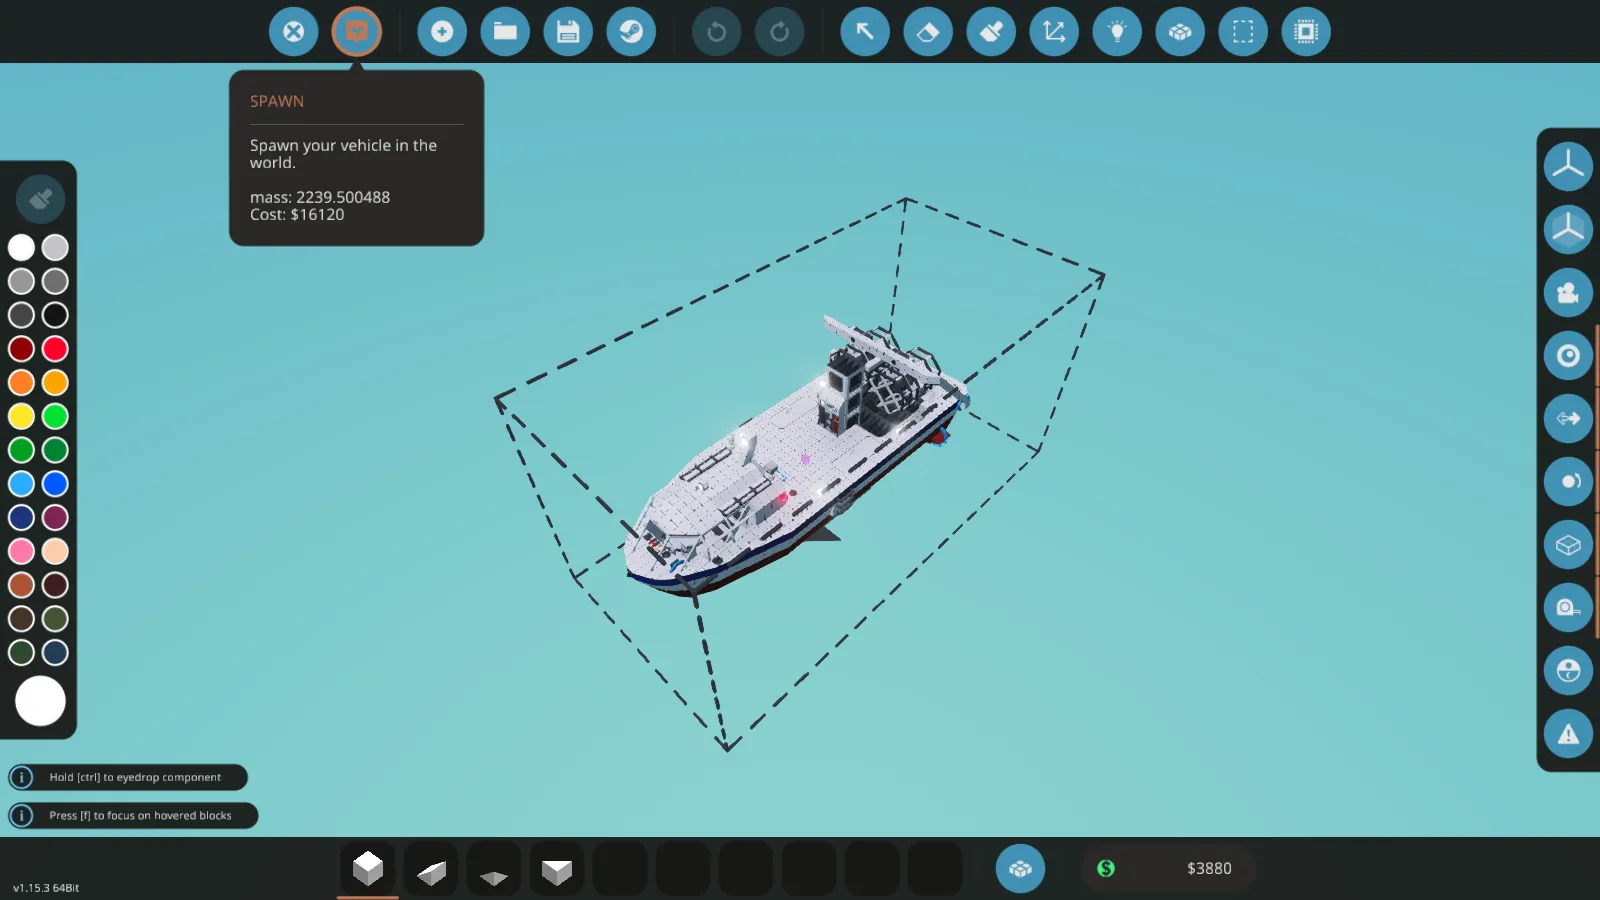
Task: Save the vehicle with the floppy disk icon
Action: (x=568, y=32)
